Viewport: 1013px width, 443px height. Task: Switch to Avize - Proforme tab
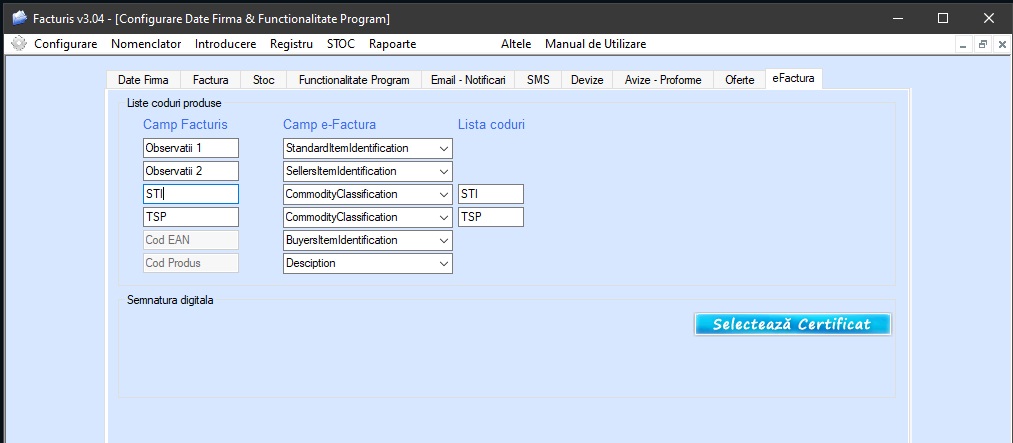tap(663, 80)
